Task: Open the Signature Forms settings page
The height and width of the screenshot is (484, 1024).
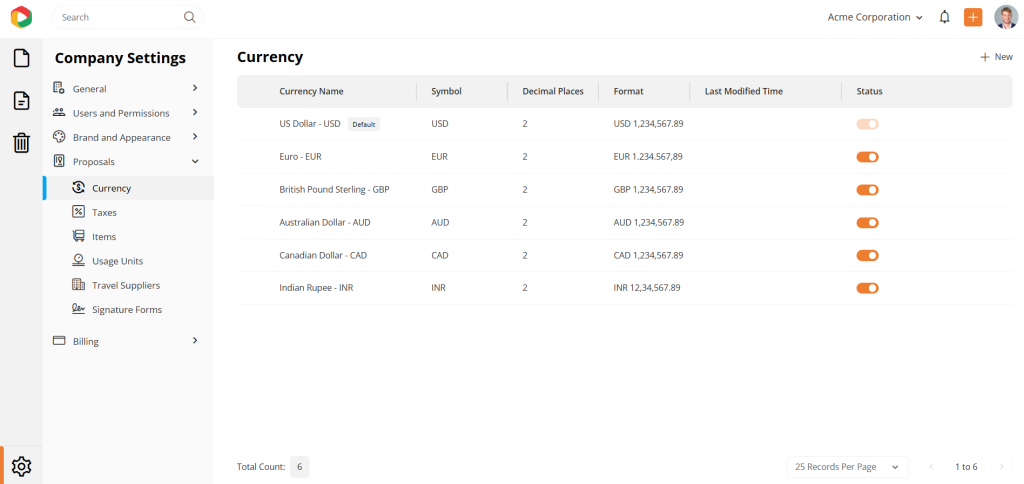Action: [128, 310]
